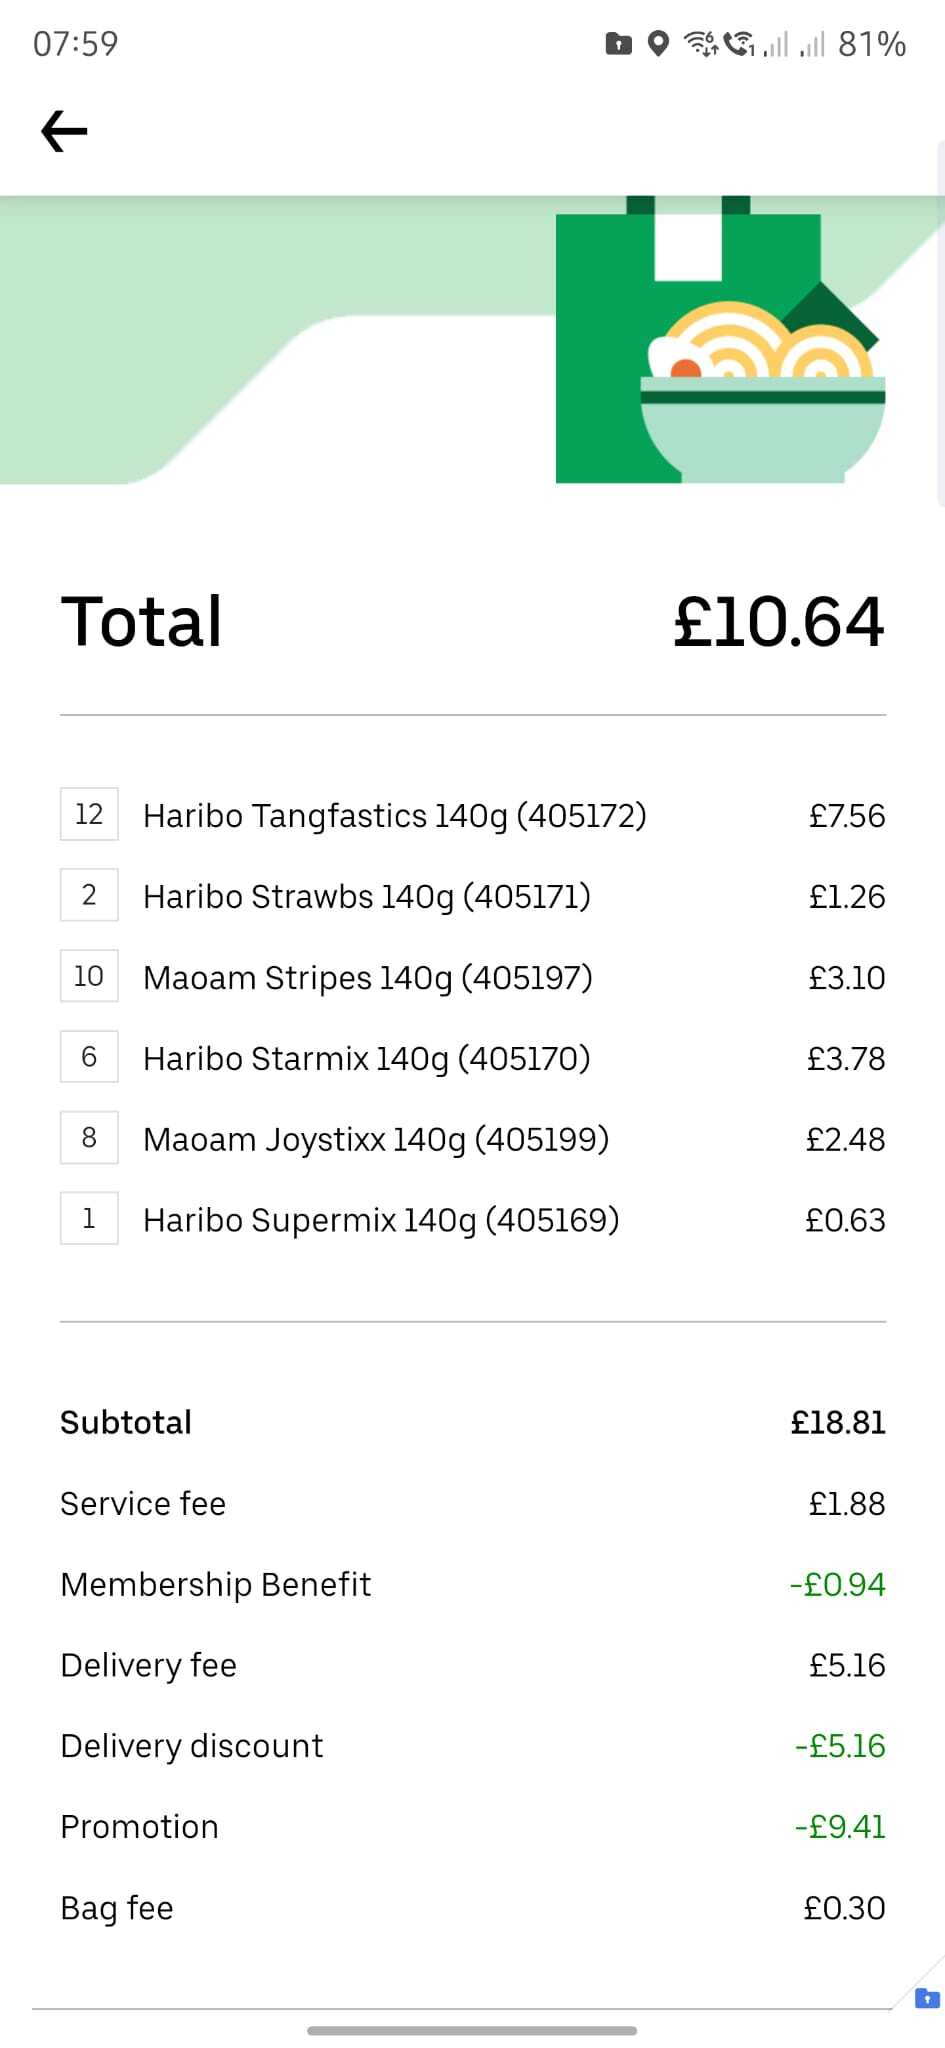945x2048 pixels.
Task: Select the Haribo Strawbs 140g item
Action: point(367,896)
